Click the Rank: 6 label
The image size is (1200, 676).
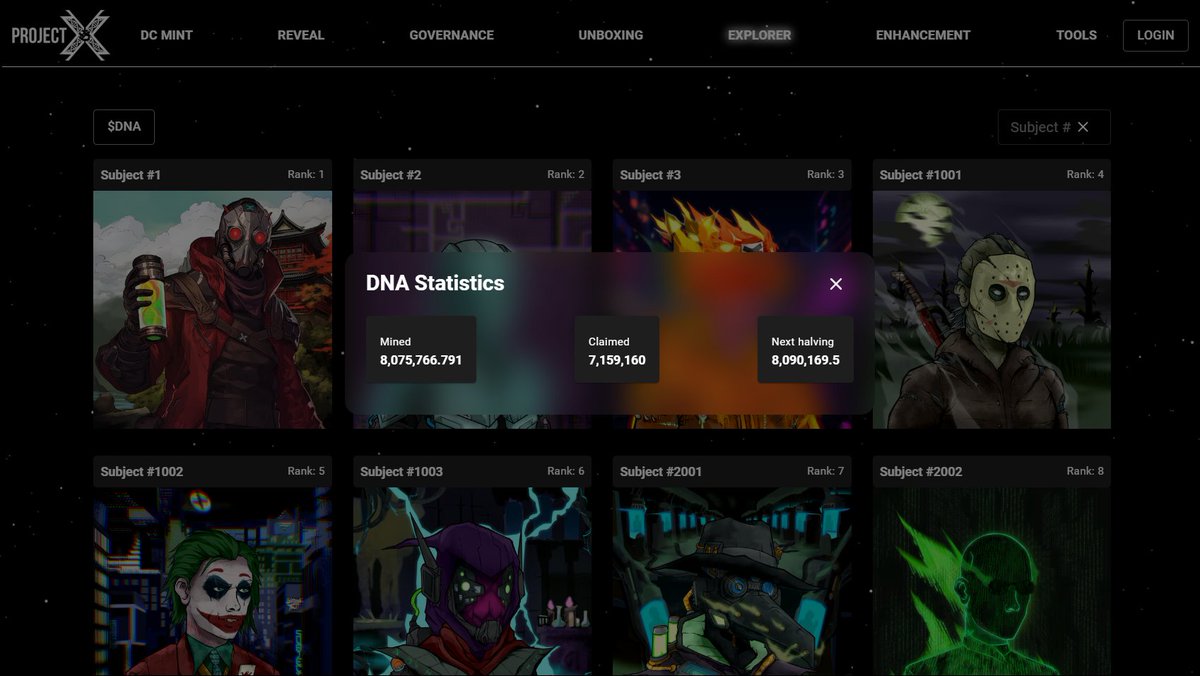click(x=566, y=471)
